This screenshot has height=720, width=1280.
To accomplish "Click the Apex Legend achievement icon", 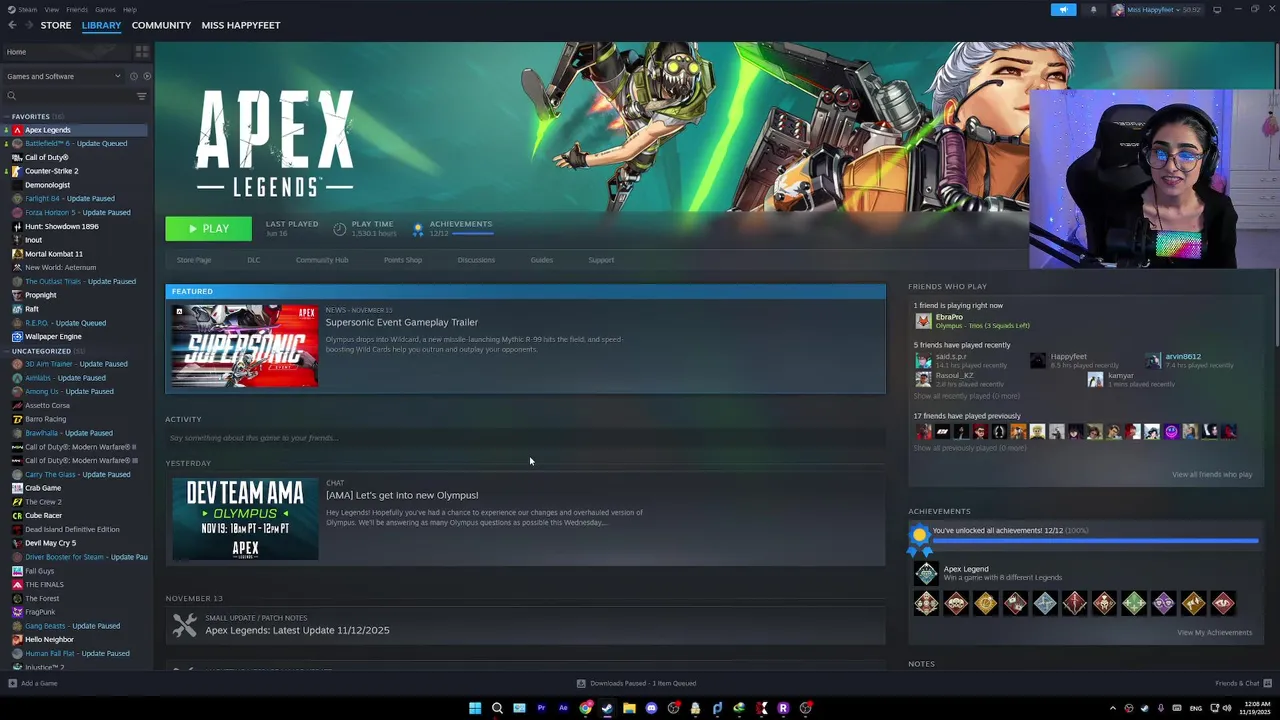I will point(926,573).
